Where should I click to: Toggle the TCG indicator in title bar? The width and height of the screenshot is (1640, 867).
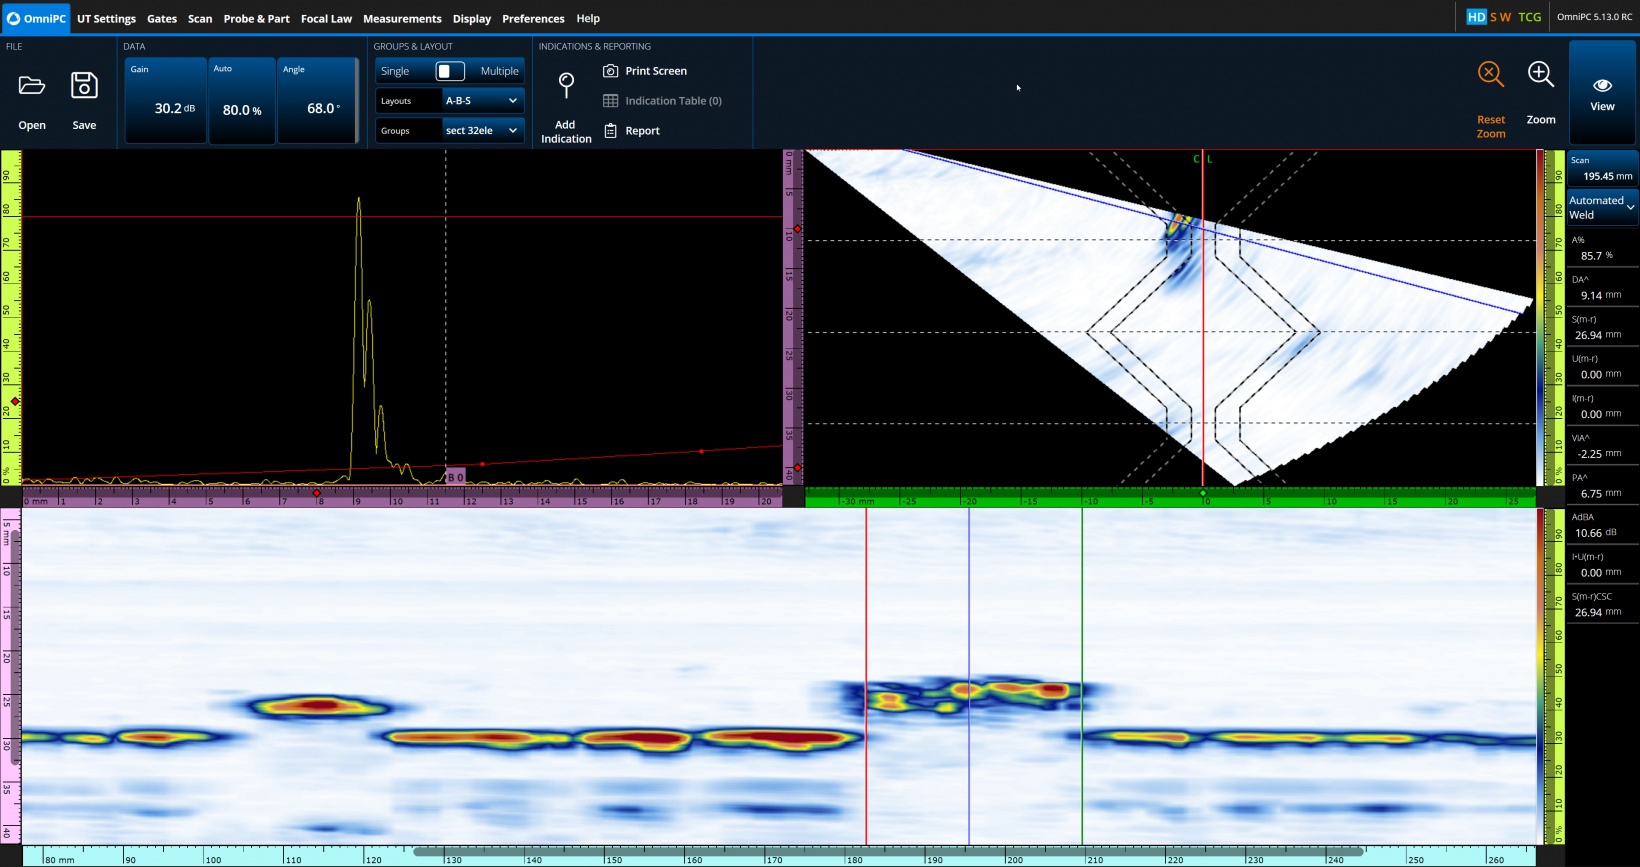[1529, 17]
